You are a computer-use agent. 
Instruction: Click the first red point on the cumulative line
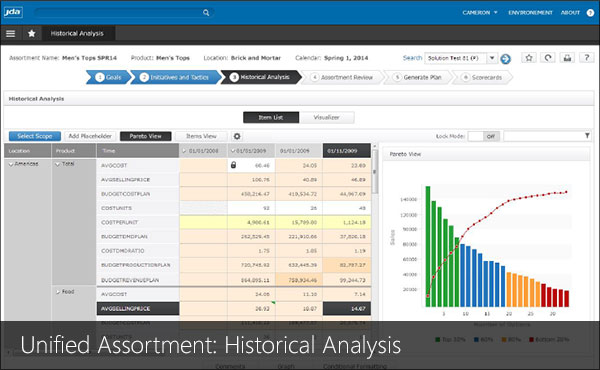[x=428, y=296]
